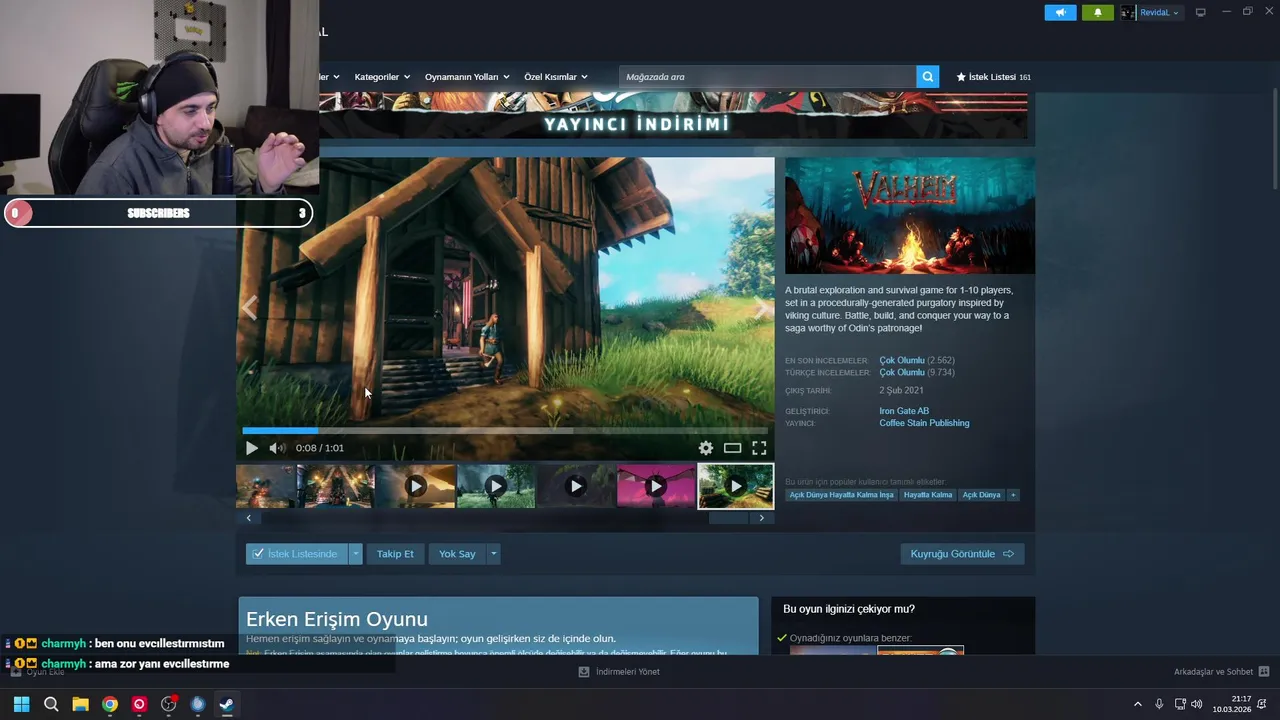Open the red circular app in taskbar
Viewport: 1280px width, 720px height.
[139, 704]
